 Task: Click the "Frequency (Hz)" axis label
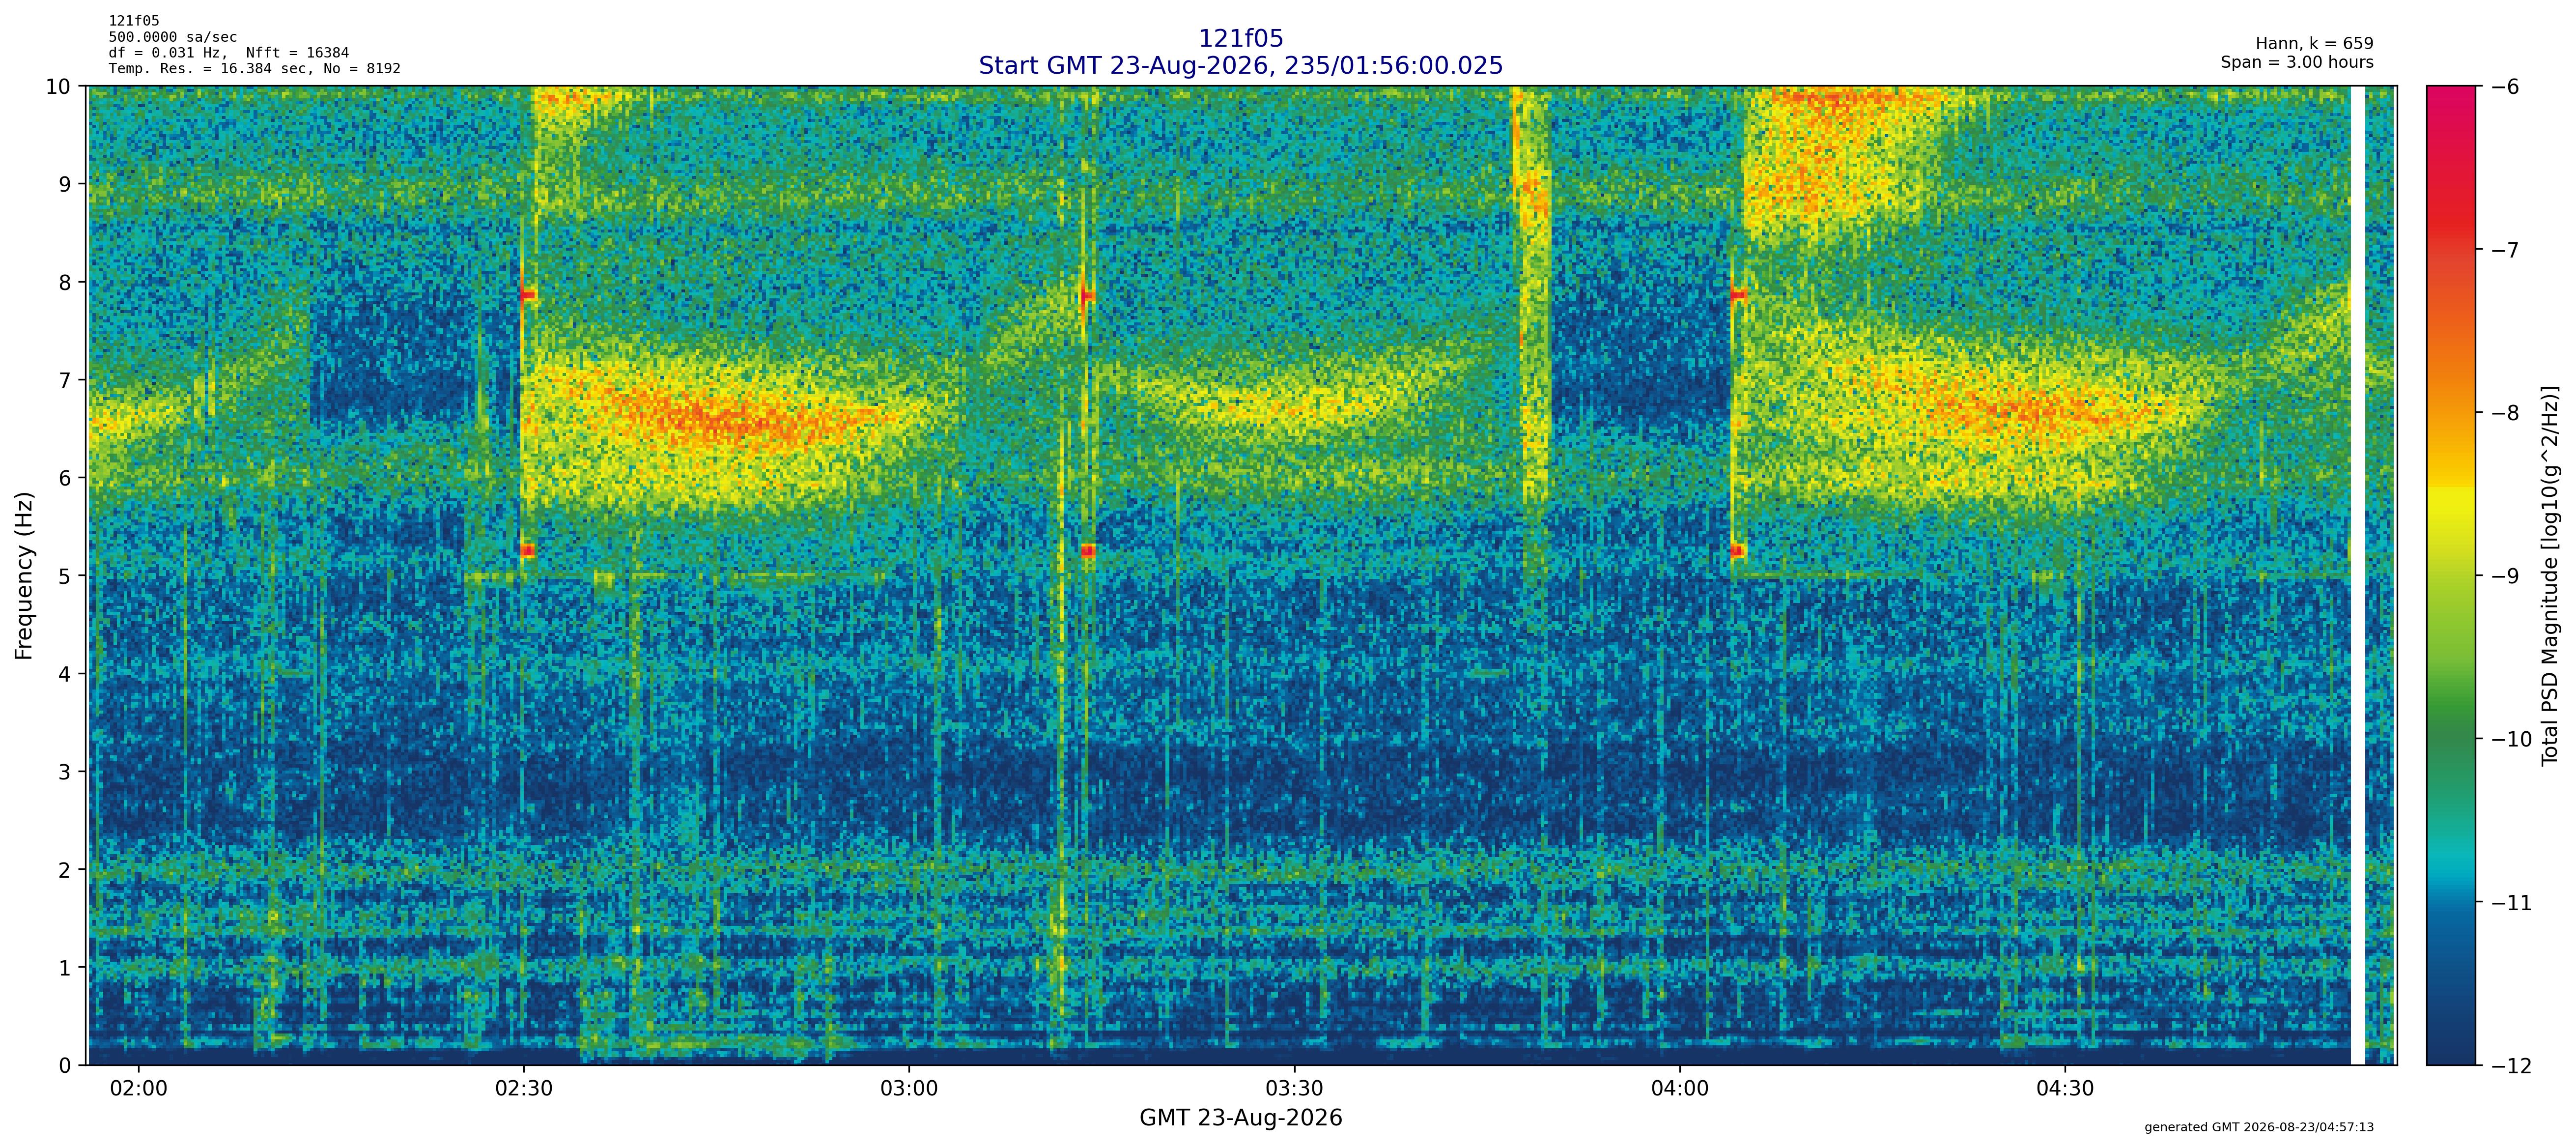click(24, 575)
